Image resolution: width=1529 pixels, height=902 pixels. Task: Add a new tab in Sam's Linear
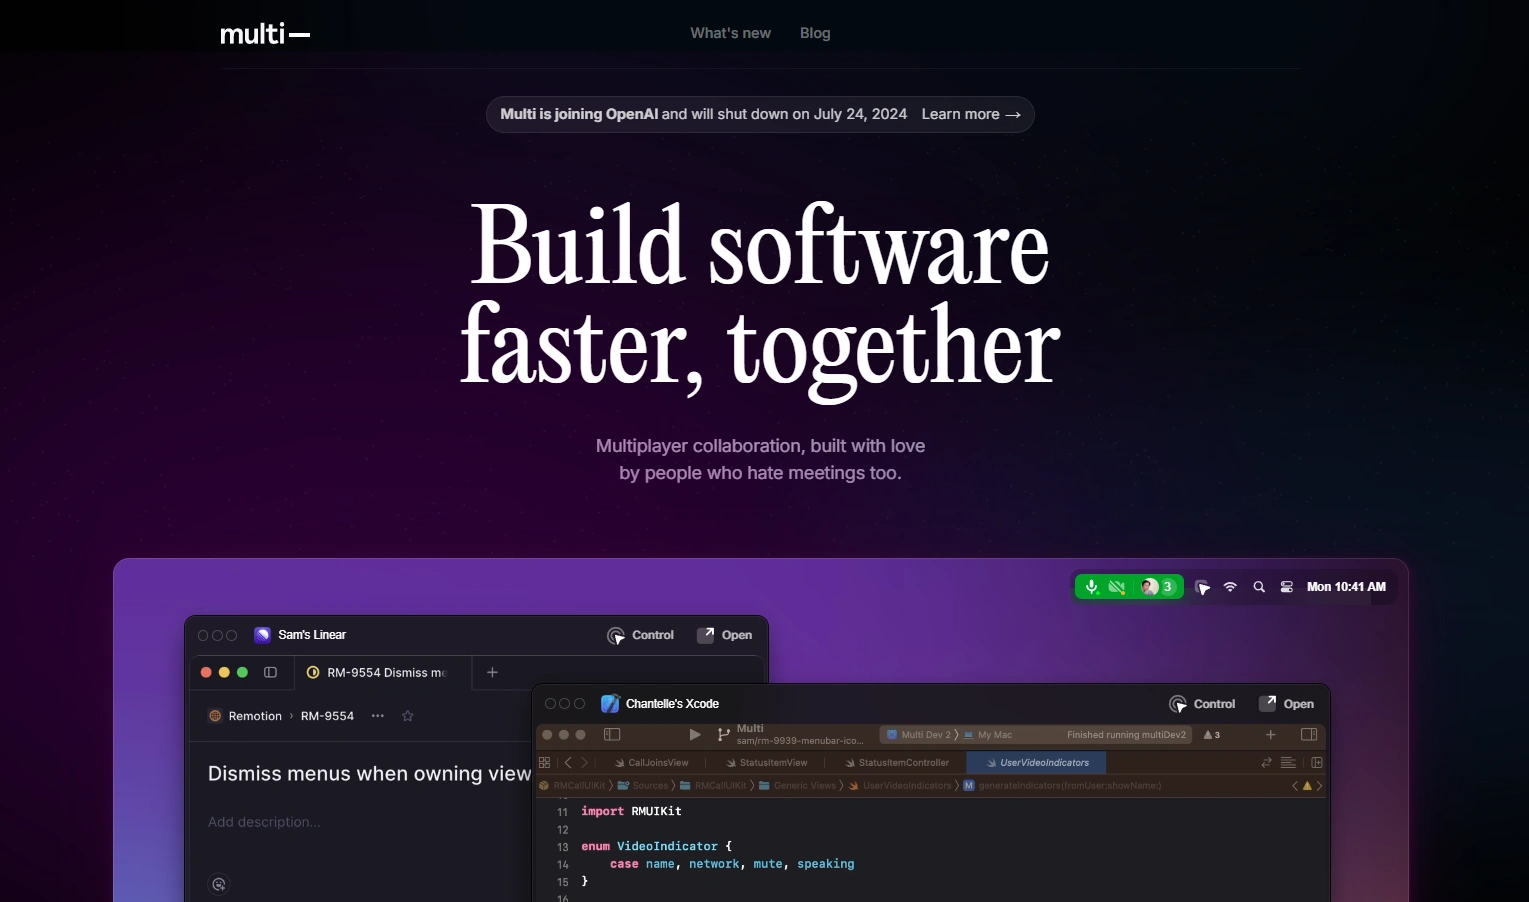[x=492, y=673]
